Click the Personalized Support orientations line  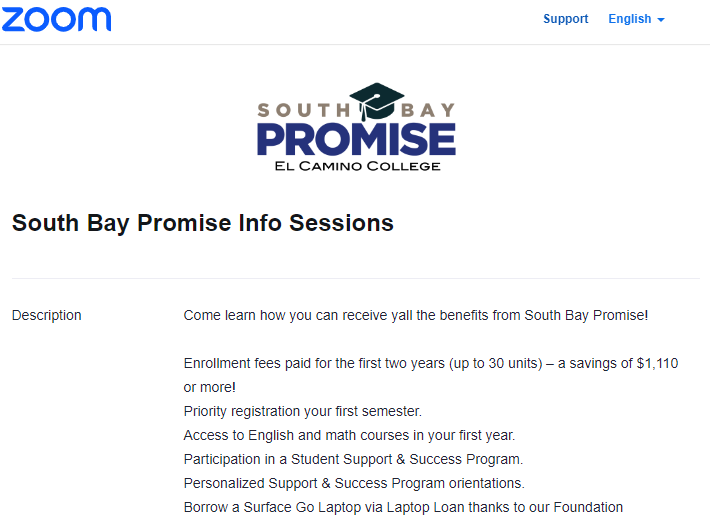pyautogui.click(x=354, y=483)
